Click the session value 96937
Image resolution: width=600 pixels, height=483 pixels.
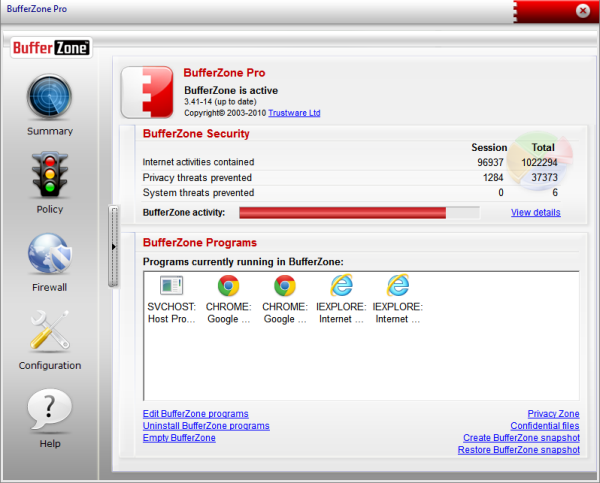coord(490,162)
